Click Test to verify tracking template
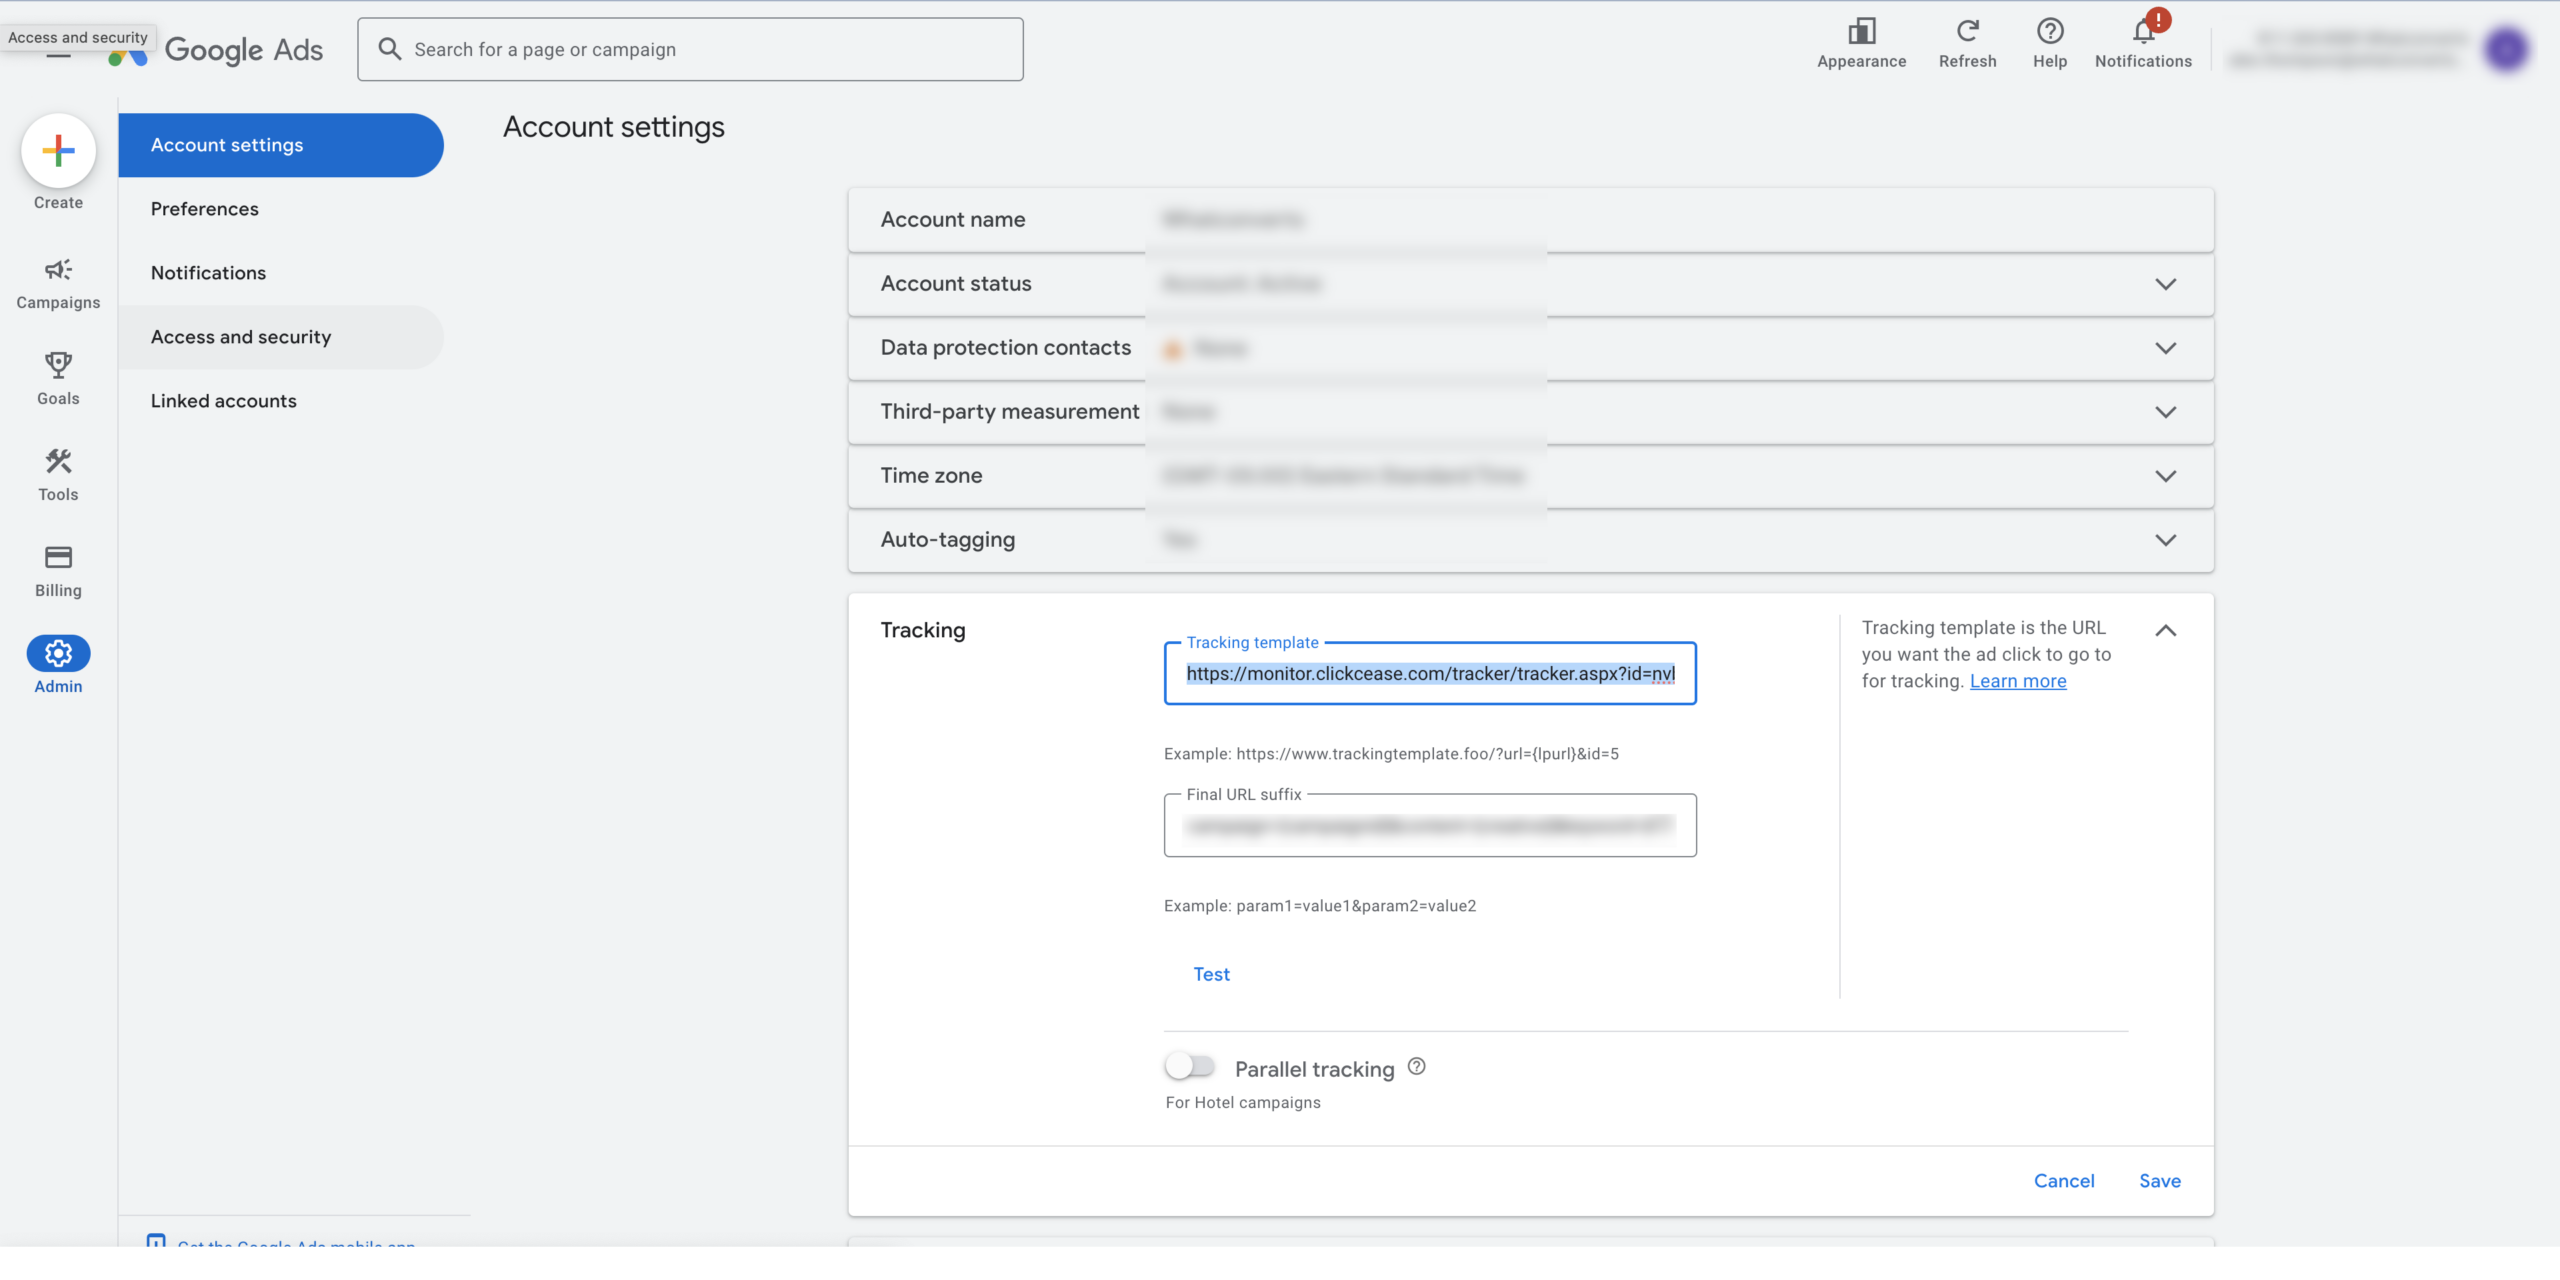 1211,973
